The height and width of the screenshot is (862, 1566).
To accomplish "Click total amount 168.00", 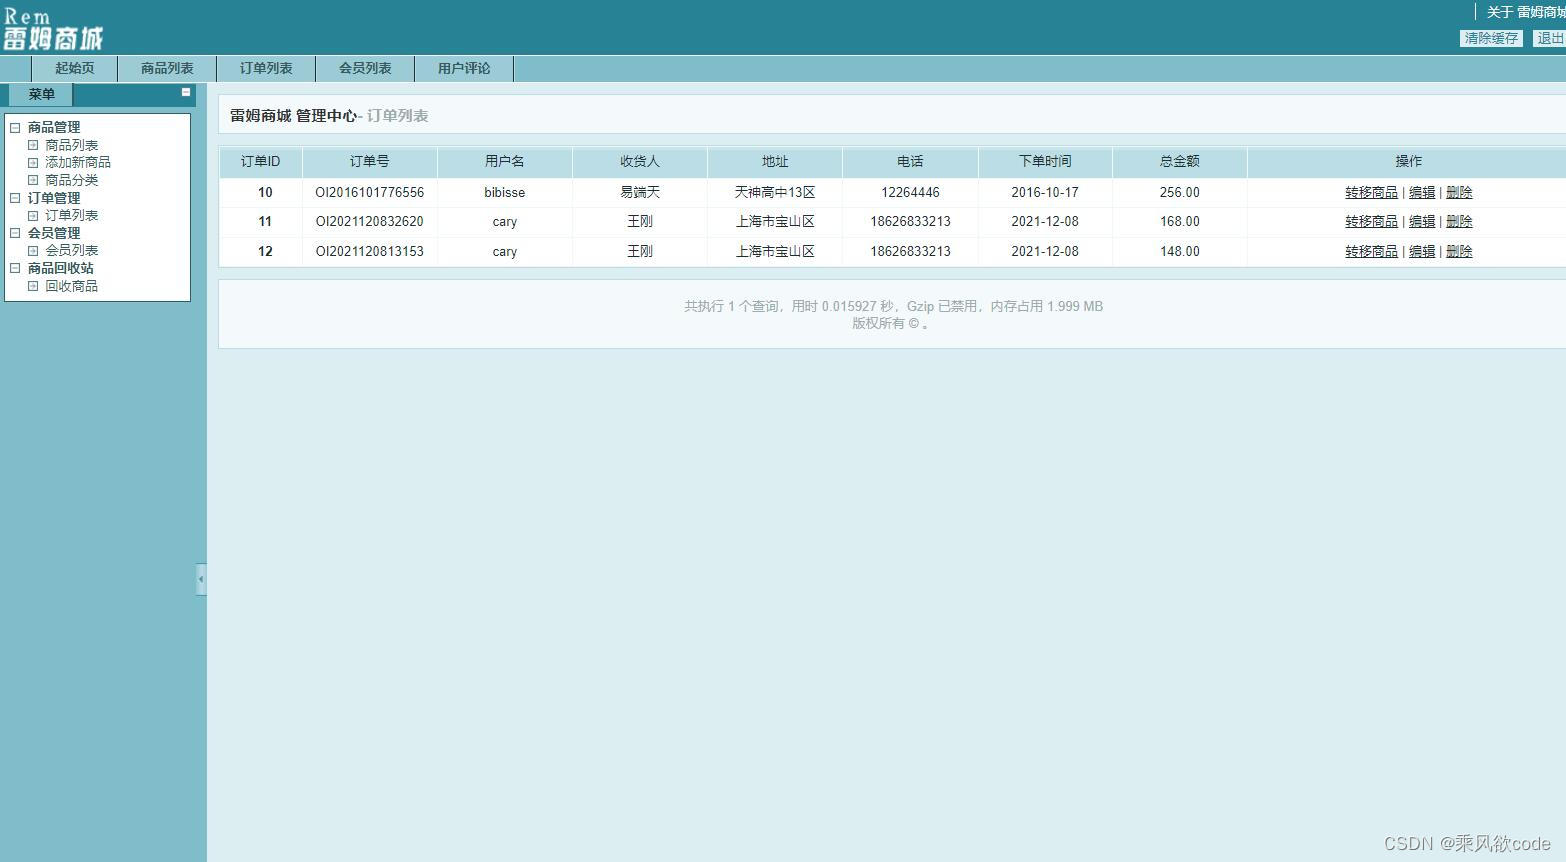I will click(1180, 221).
